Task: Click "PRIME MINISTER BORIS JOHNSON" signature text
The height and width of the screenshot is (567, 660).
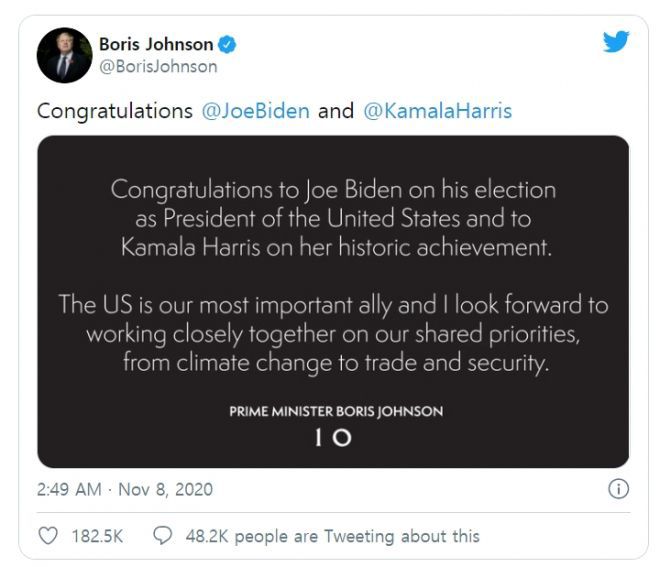Action: [x=333, y=411]
